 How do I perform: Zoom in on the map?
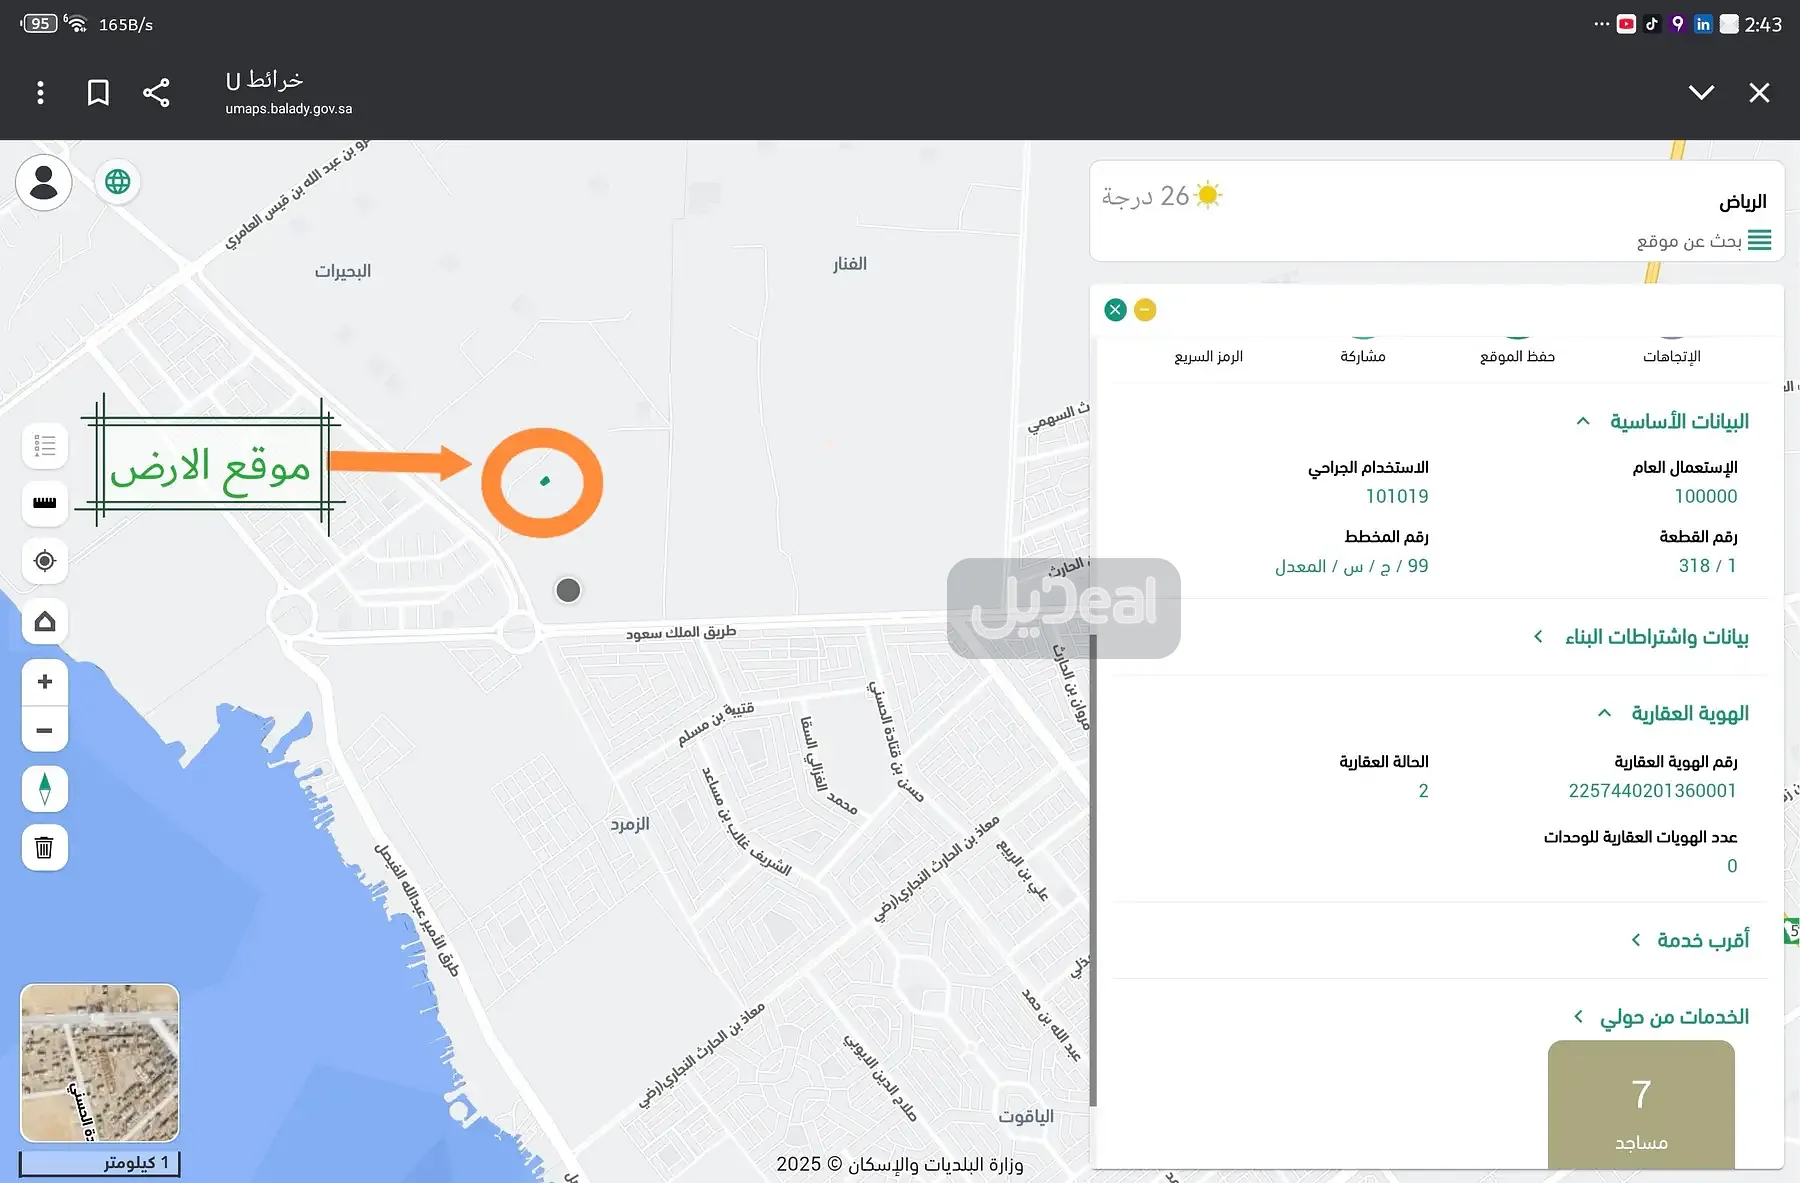pos(45,682)
